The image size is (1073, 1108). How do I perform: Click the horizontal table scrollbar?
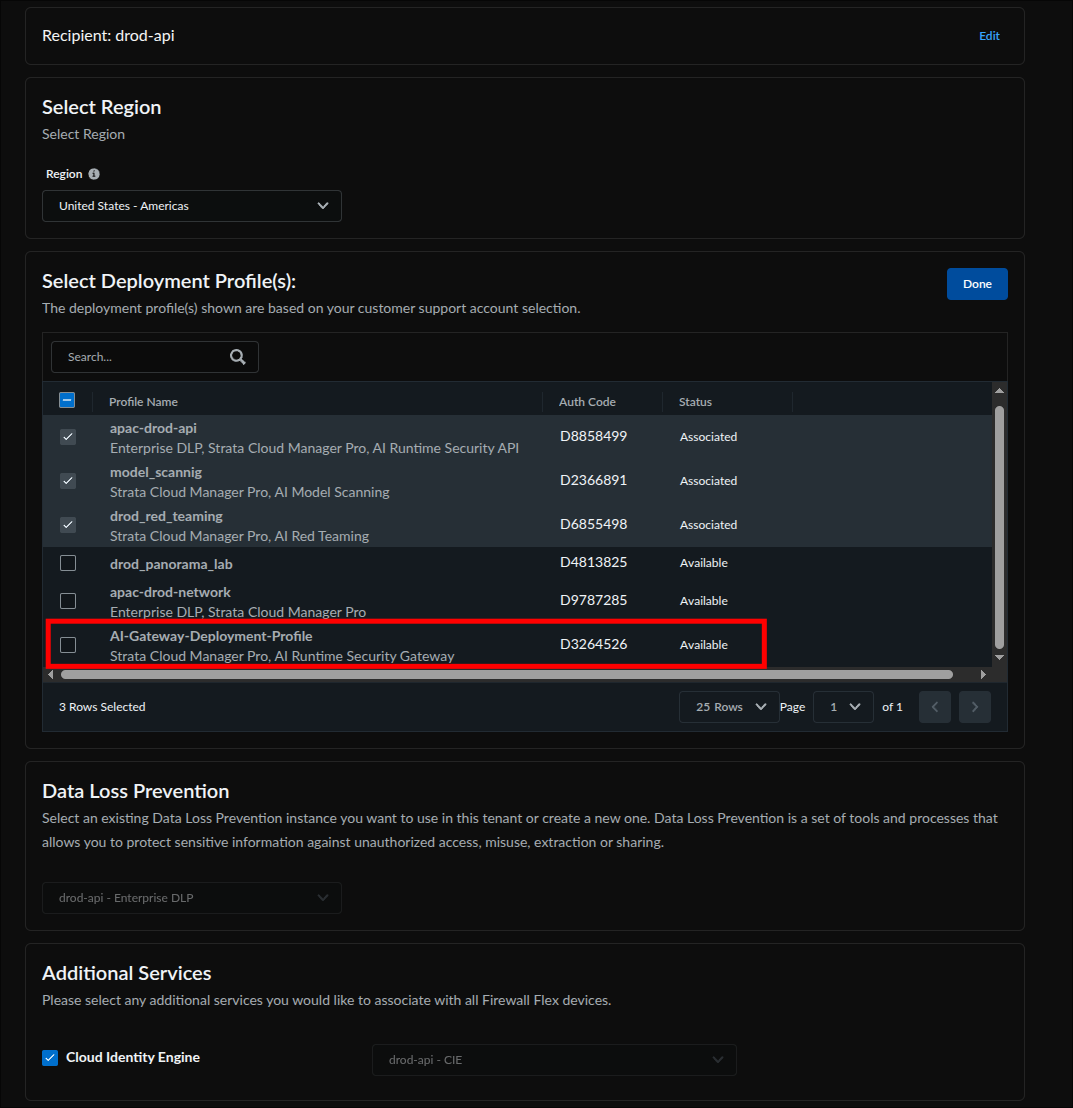507,675
